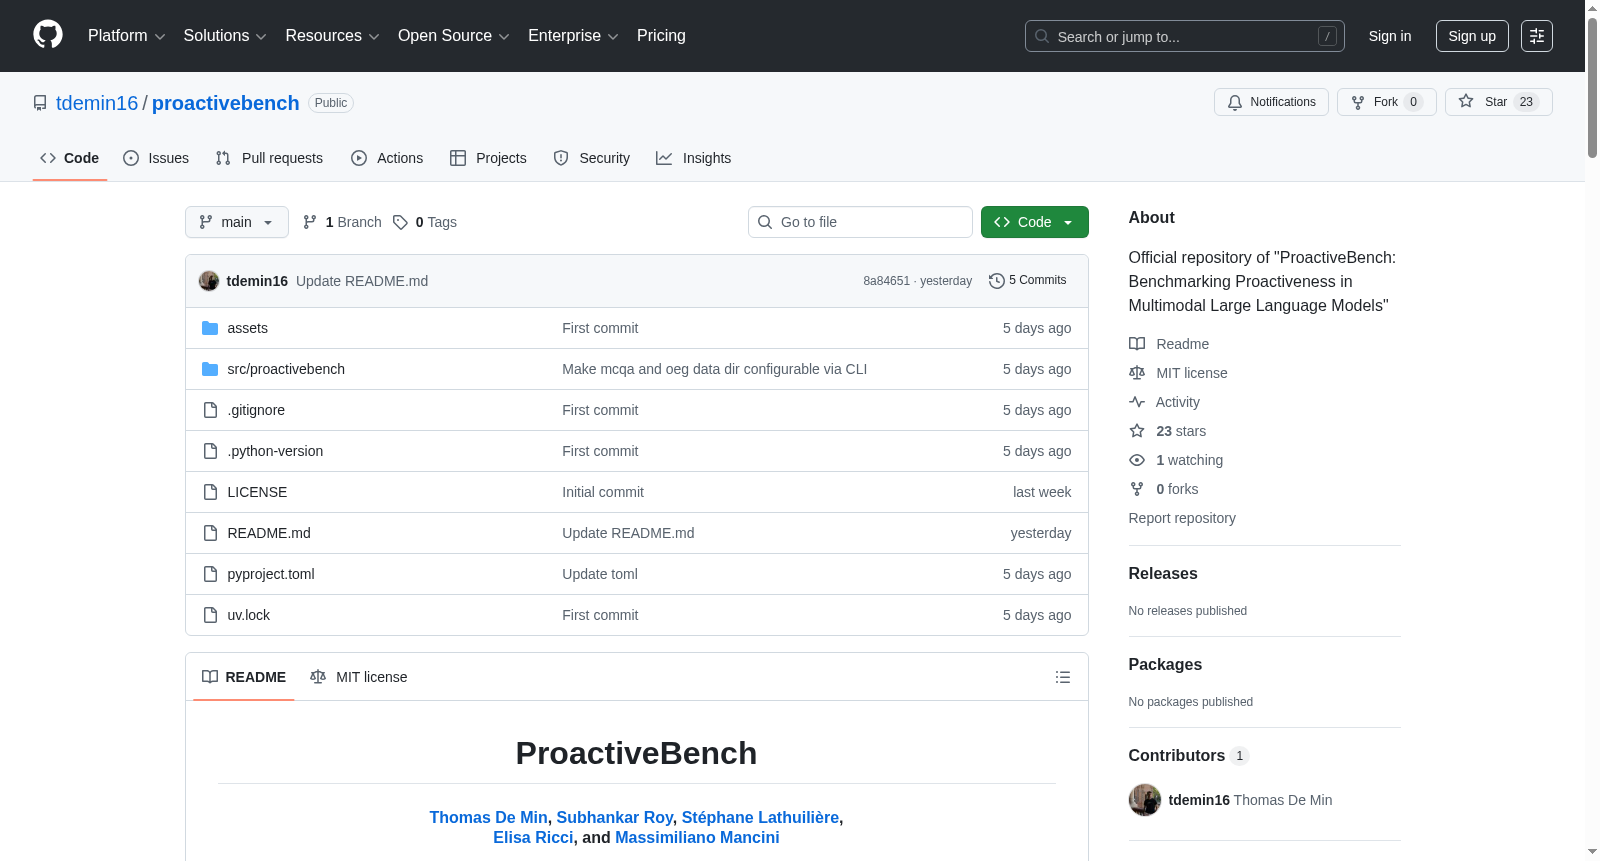Click the .gitignore file icon
The image size is (1600, 861).
point(210,410)
